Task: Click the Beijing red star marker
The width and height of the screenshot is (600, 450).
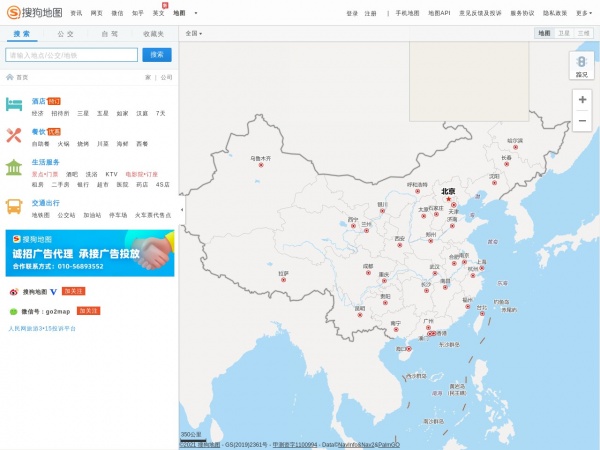Action: (x=448, y=199)
